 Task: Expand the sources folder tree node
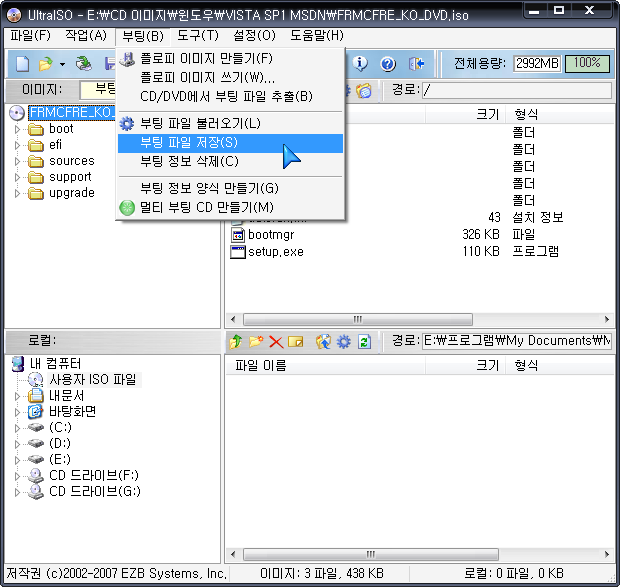(17, 161)
